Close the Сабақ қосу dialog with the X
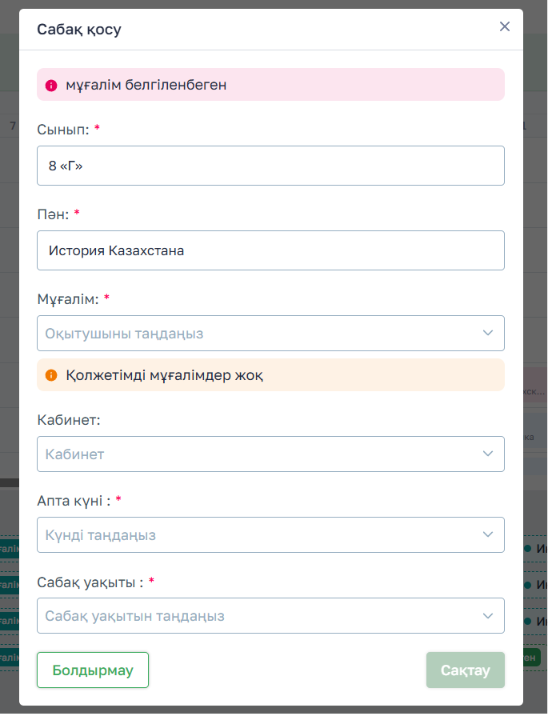The height and width of the screenshot is (714, 548). click(504, 26)
